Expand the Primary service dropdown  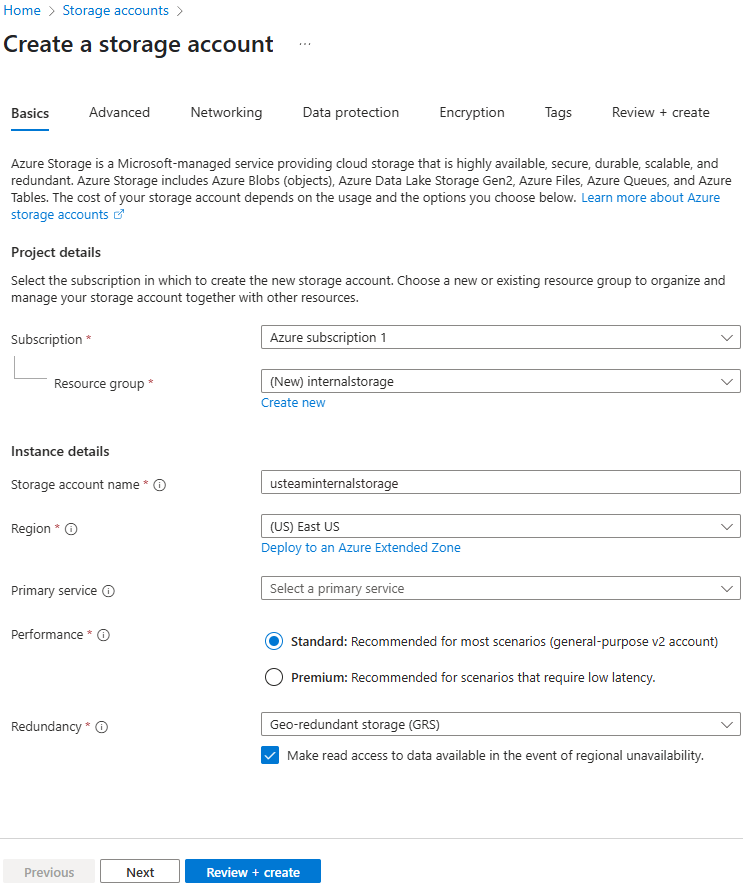tap(501, 589)
